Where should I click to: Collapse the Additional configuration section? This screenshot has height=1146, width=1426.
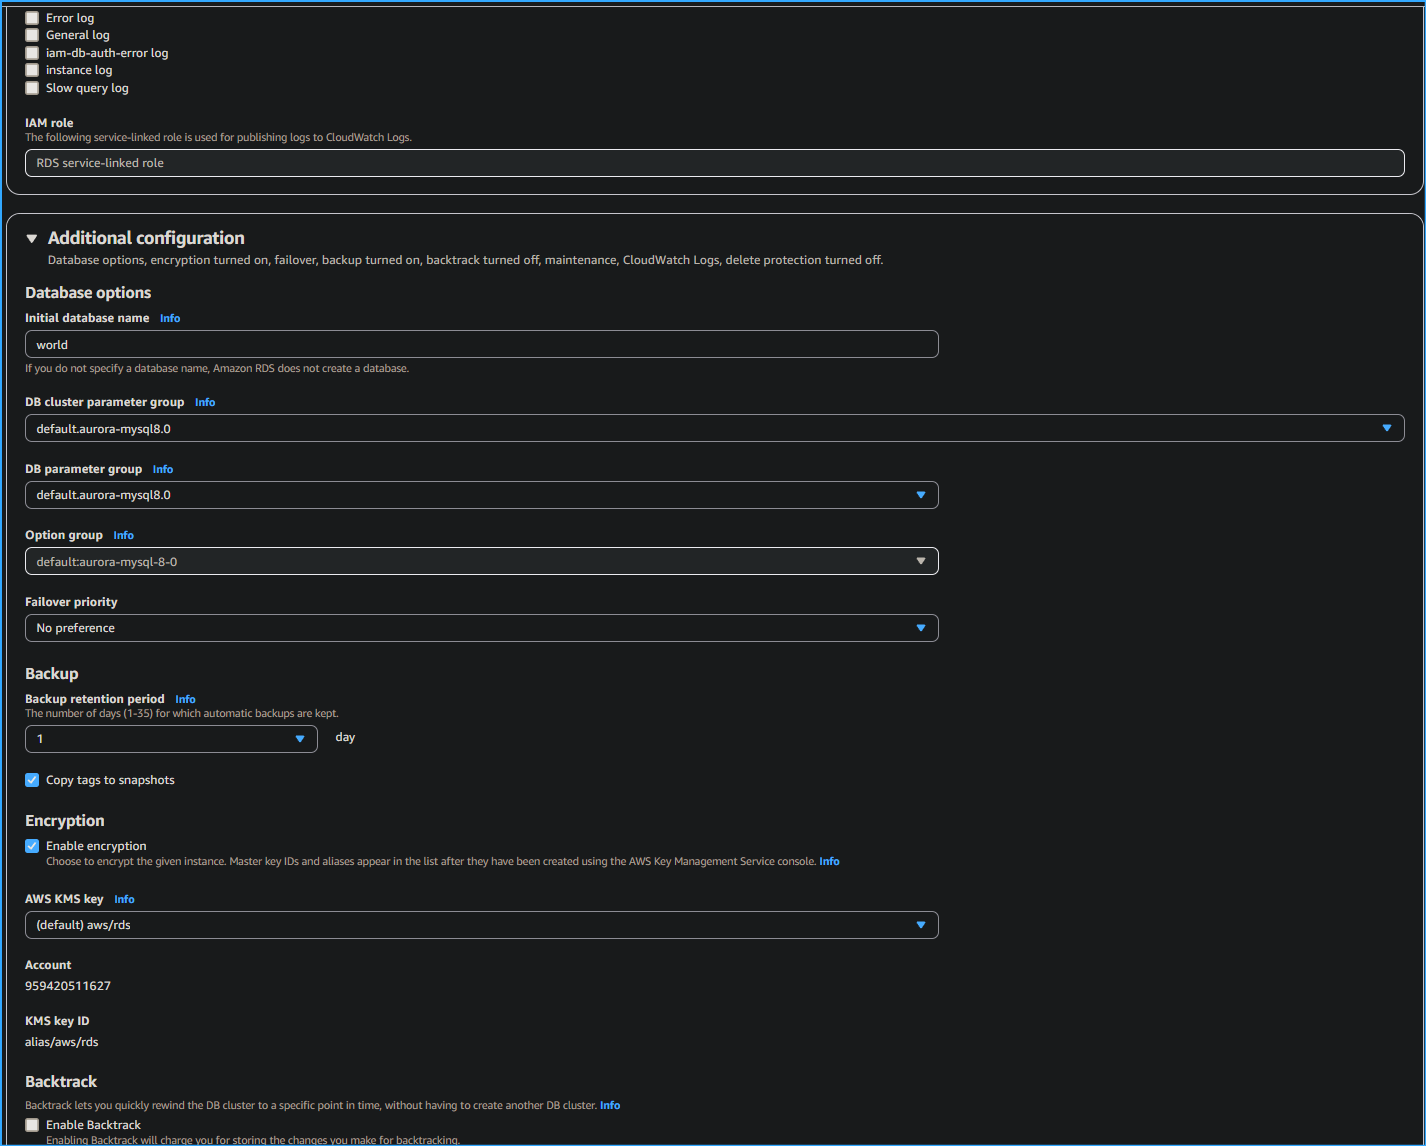point(31,238)
